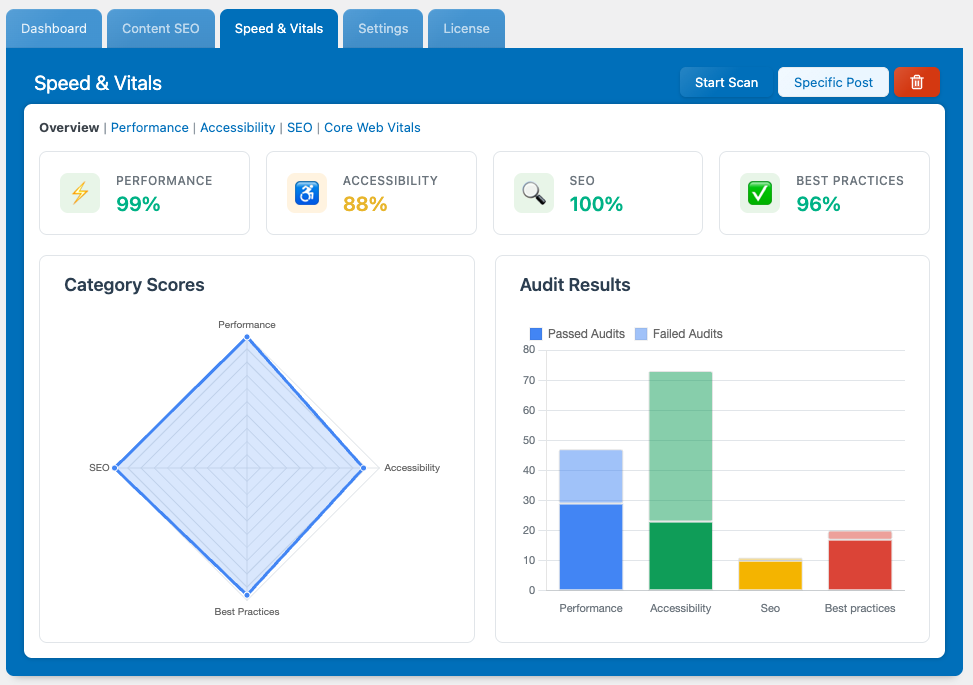Toggle Failed Audits legend item
Viewport: 973px width, 685px height.
click(x=678, y=334)
